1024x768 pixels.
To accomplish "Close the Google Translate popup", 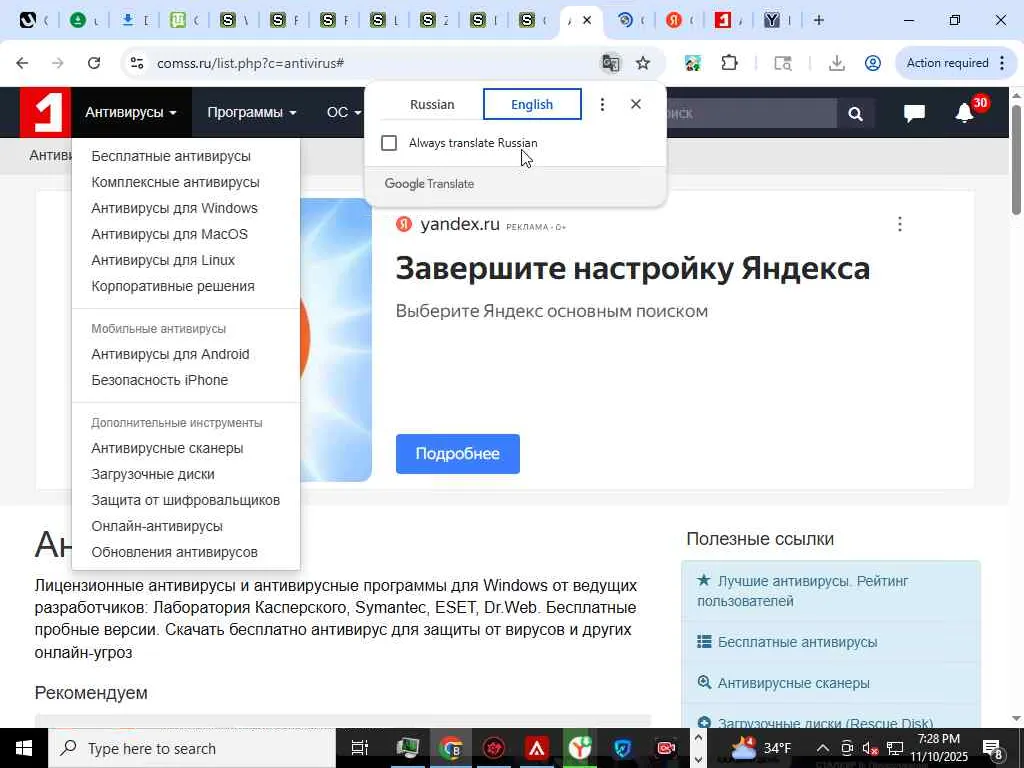I will point(635,104).
